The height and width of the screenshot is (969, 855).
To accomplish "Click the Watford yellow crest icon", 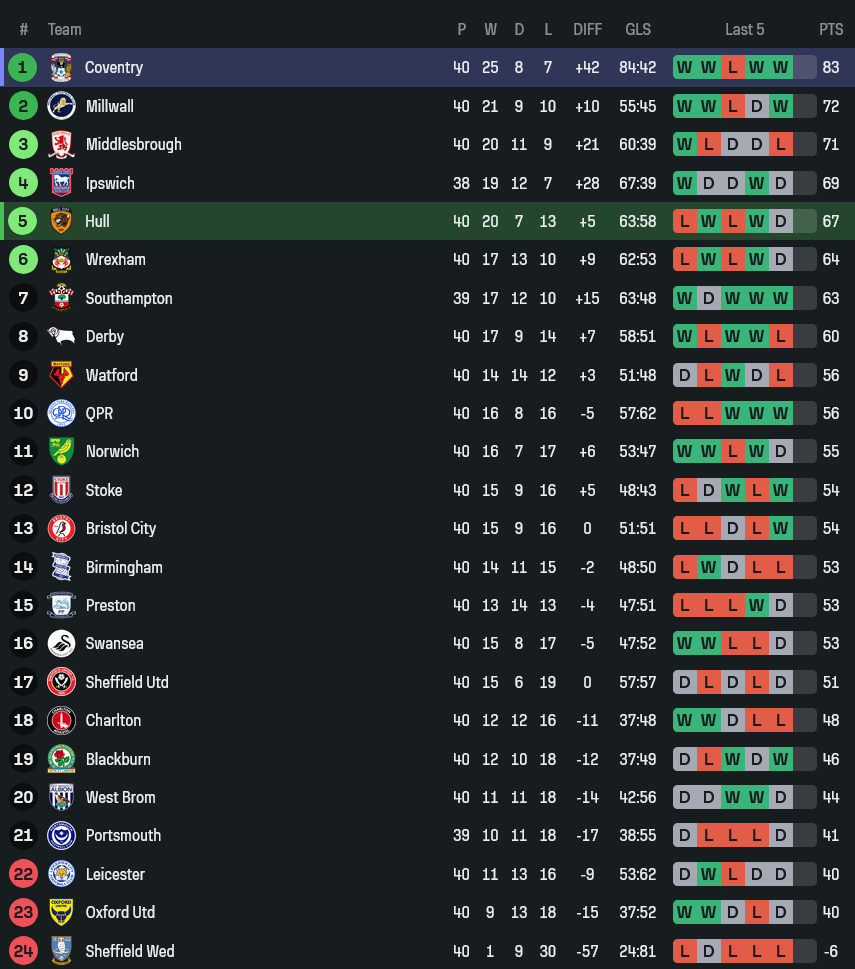I will click(61, 375).
